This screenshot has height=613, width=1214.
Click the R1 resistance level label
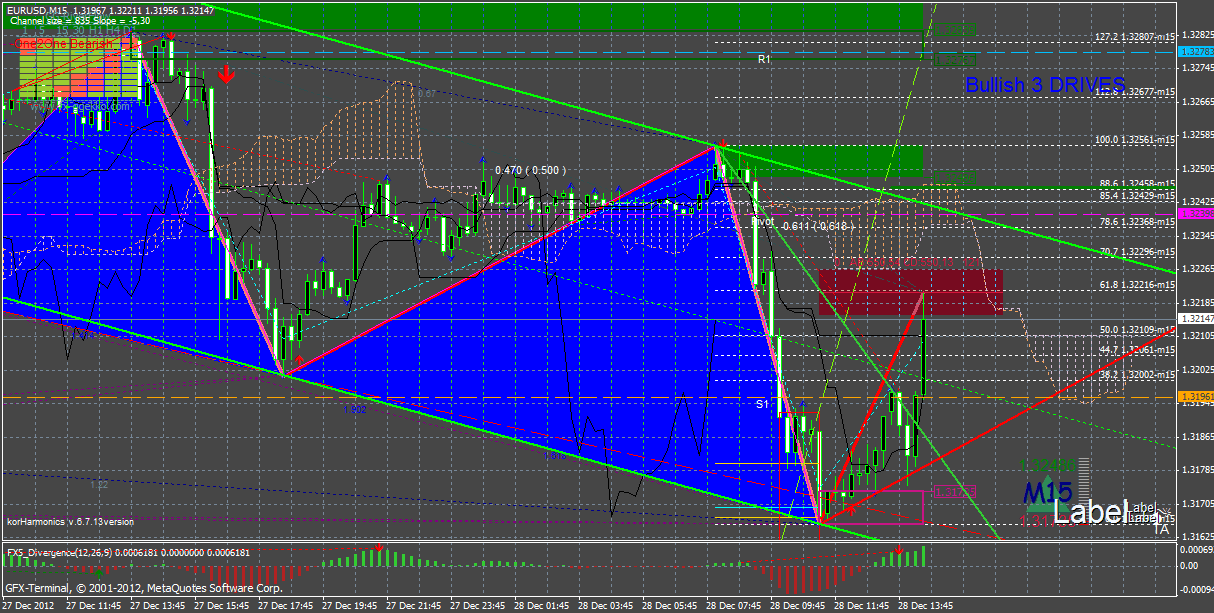coord(764,60)
